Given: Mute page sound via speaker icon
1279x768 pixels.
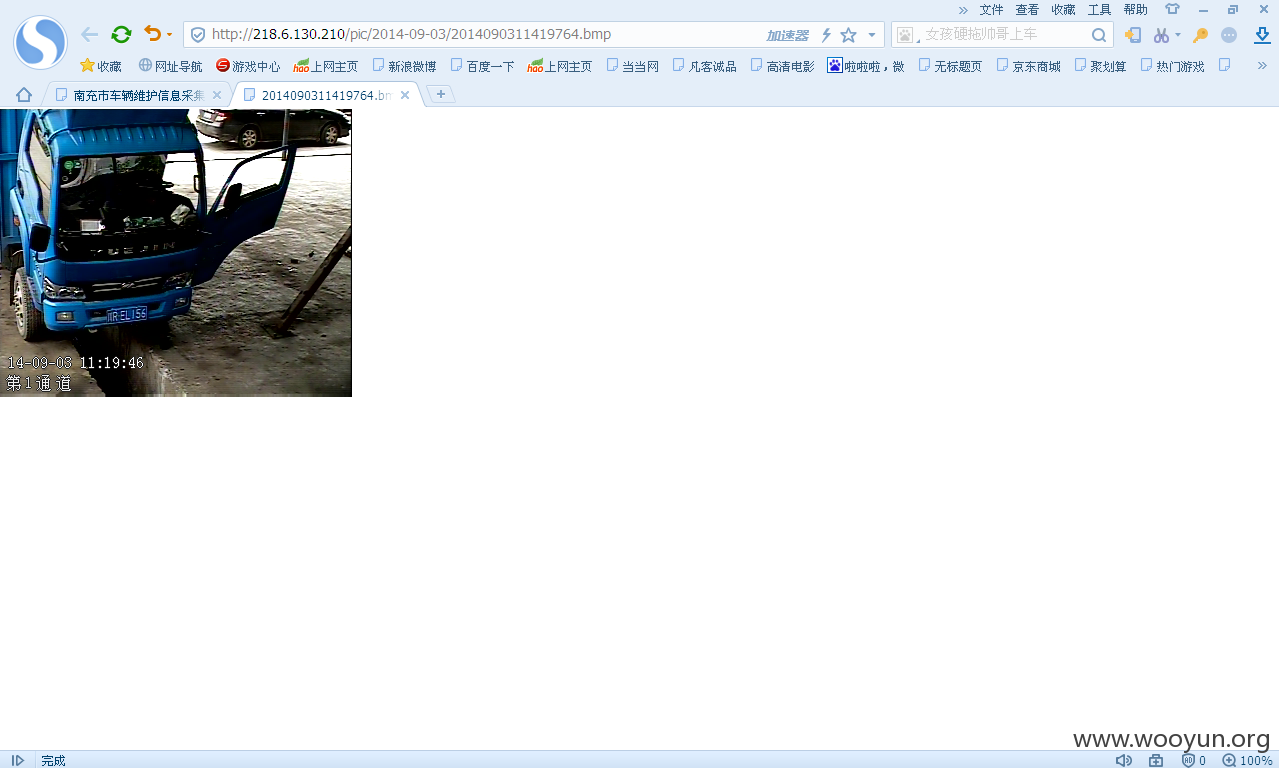Looking at the screenshot, I should click(x=1123, y=760).
